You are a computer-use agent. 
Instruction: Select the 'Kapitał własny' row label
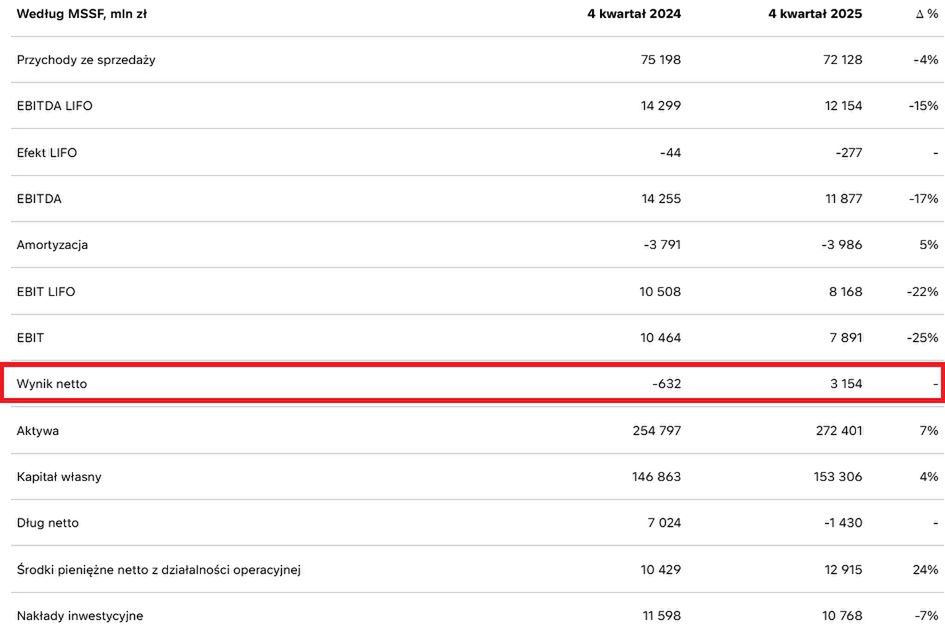click(x=59, y=477)
